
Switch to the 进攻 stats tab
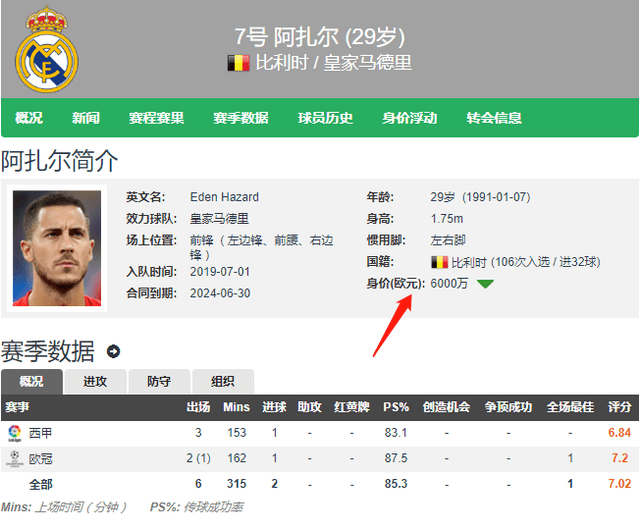click(x=95, y=381)
